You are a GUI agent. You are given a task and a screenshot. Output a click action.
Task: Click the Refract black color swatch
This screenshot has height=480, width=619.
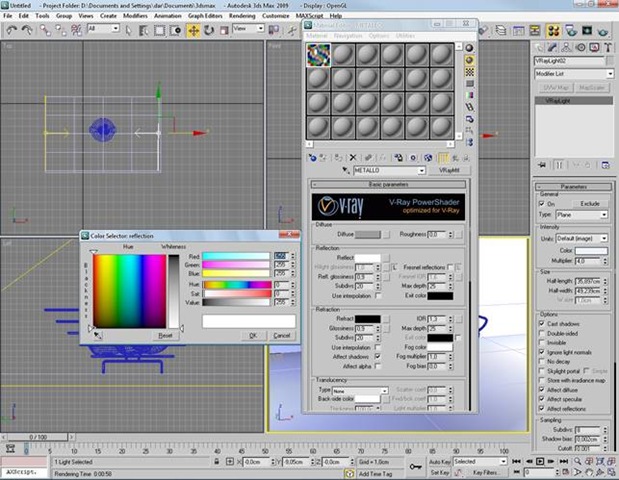tap(369, 318)
